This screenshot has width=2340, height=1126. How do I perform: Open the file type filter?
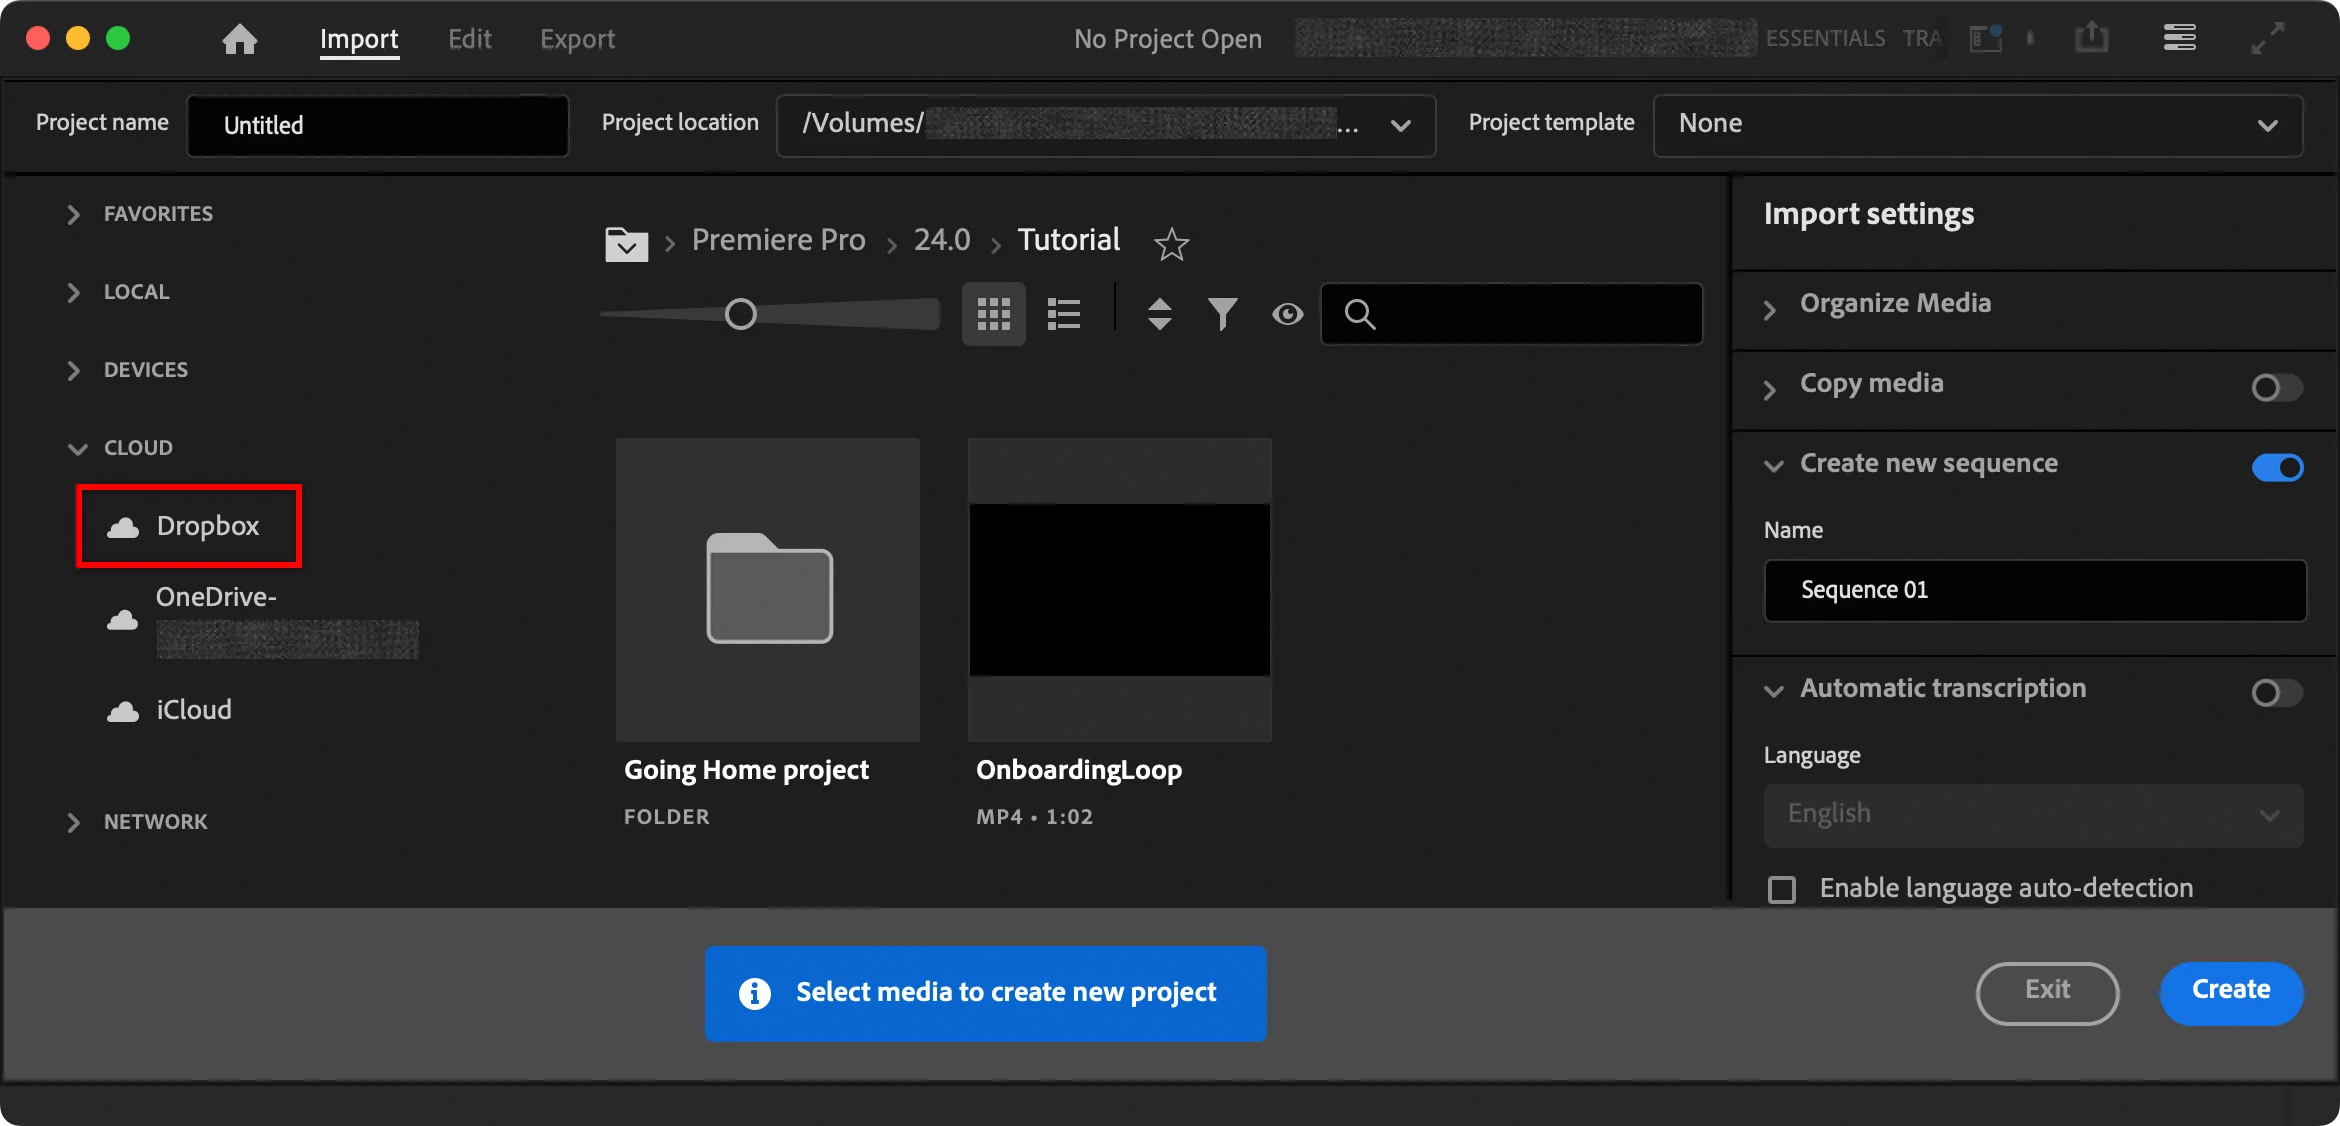(x=1222, y=314)
